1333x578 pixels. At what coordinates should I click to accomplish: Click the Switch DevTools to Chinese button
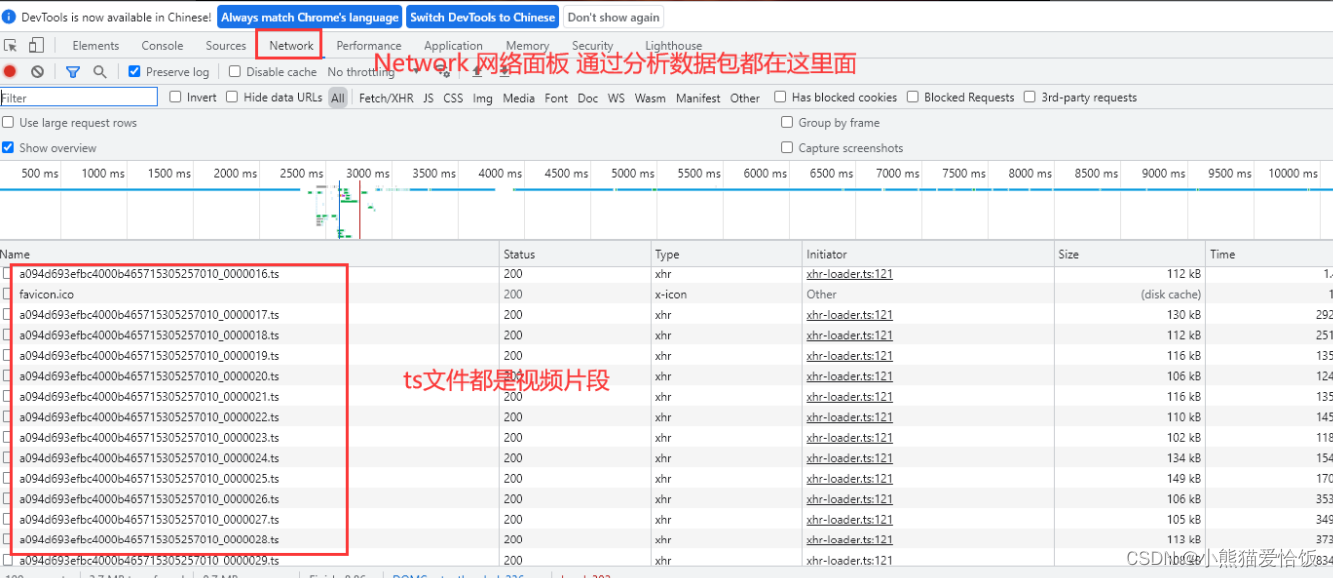click(482, 16)
